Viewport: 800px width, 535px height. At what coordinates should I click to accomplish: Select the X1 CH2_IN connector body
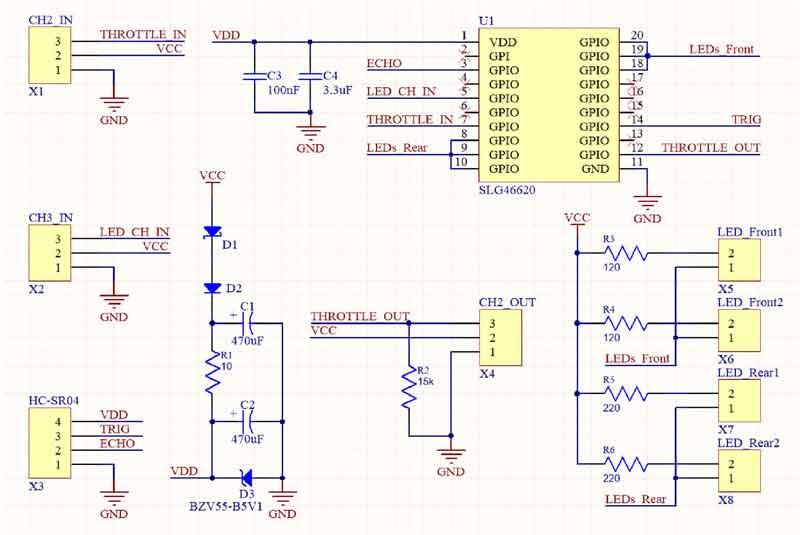coord(49,55)
